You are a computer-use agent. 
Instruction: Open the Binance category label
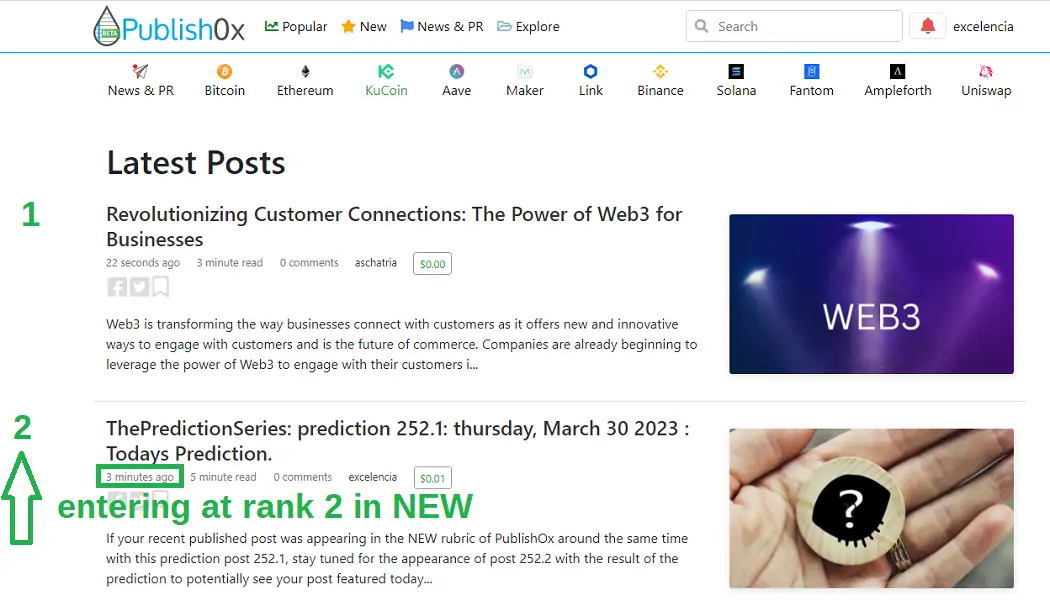pyautogui.click(x=660, y=90)
